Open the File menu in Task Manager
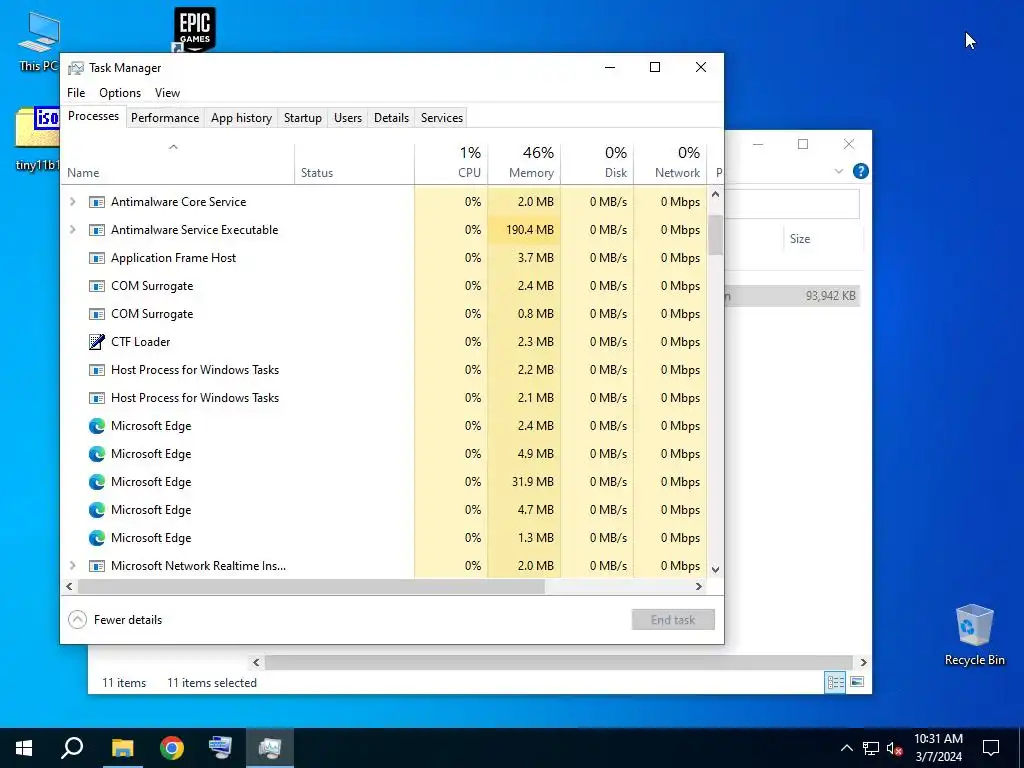The width and height of the screenshot is (1024, 768). point(76,93)
